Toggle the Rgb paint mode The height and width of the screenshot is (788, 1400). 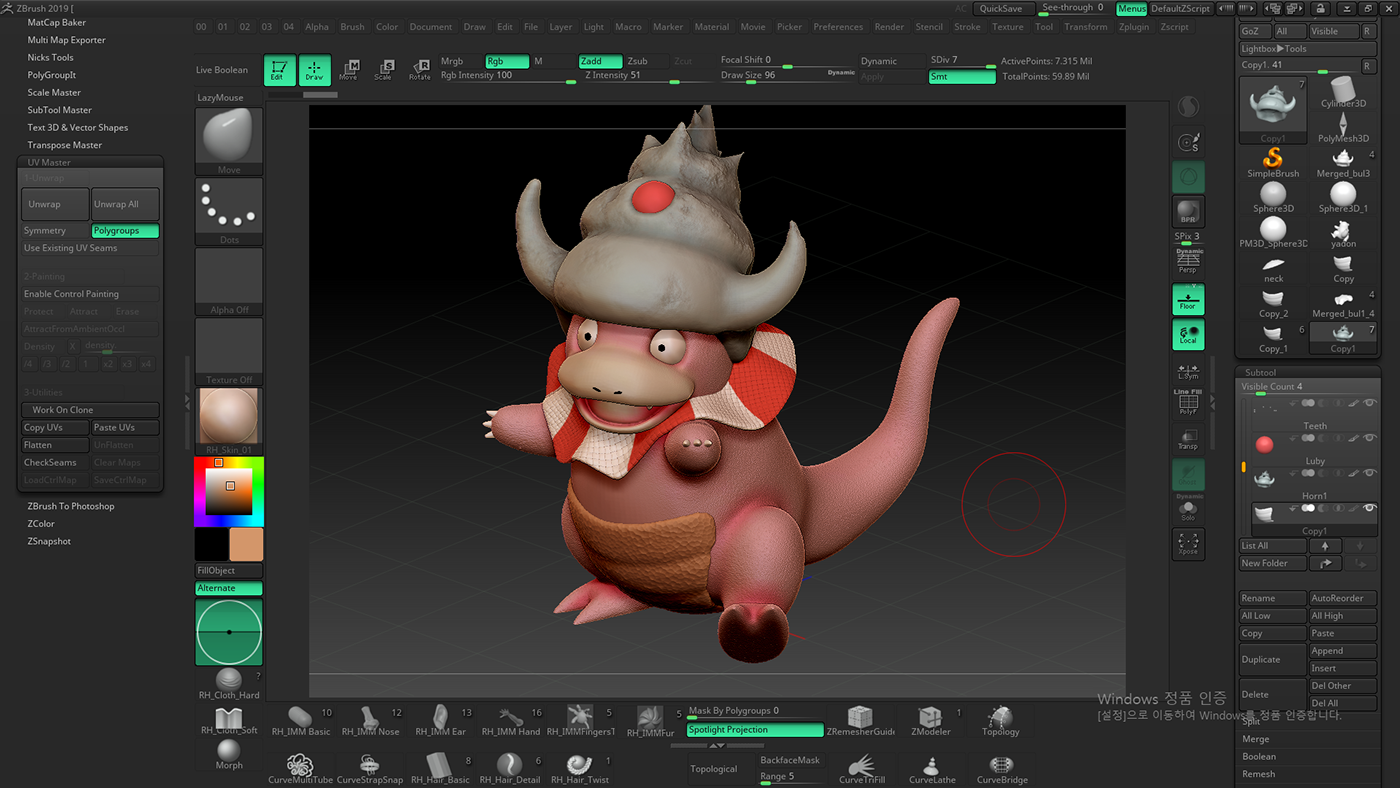click(x=508, y=61)
